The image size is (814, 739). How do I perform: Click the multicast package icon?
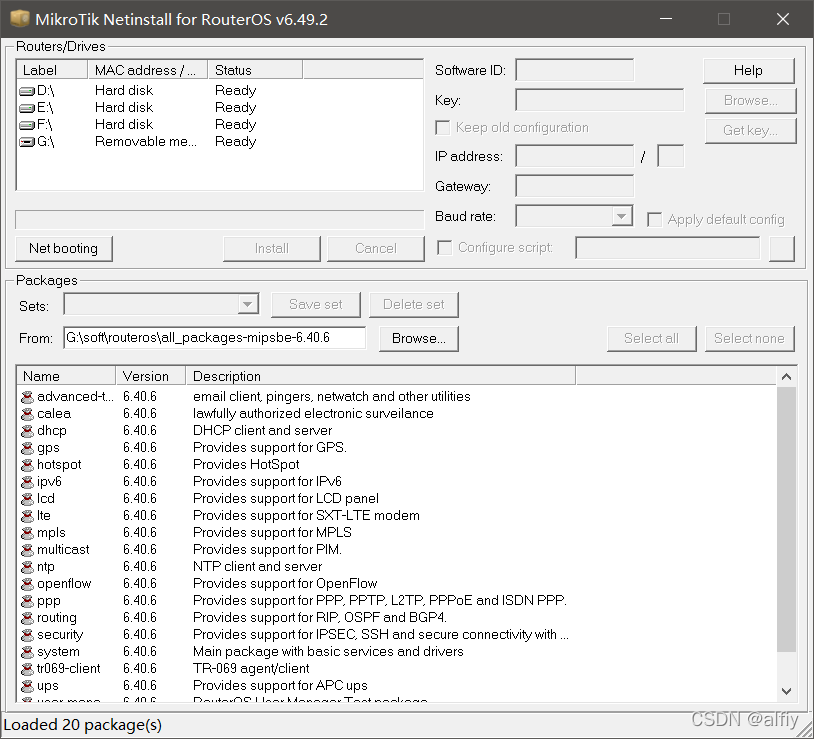27,550
